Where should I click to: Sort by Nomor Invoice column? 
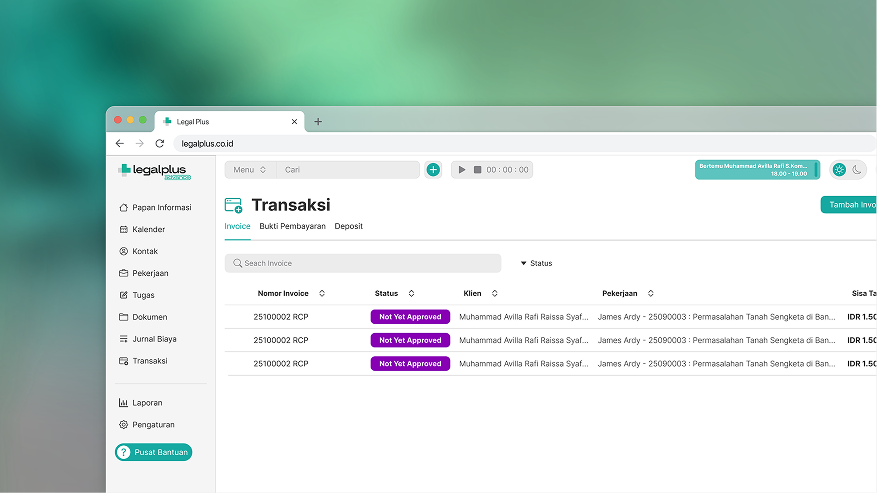click(x=322, y=293)
